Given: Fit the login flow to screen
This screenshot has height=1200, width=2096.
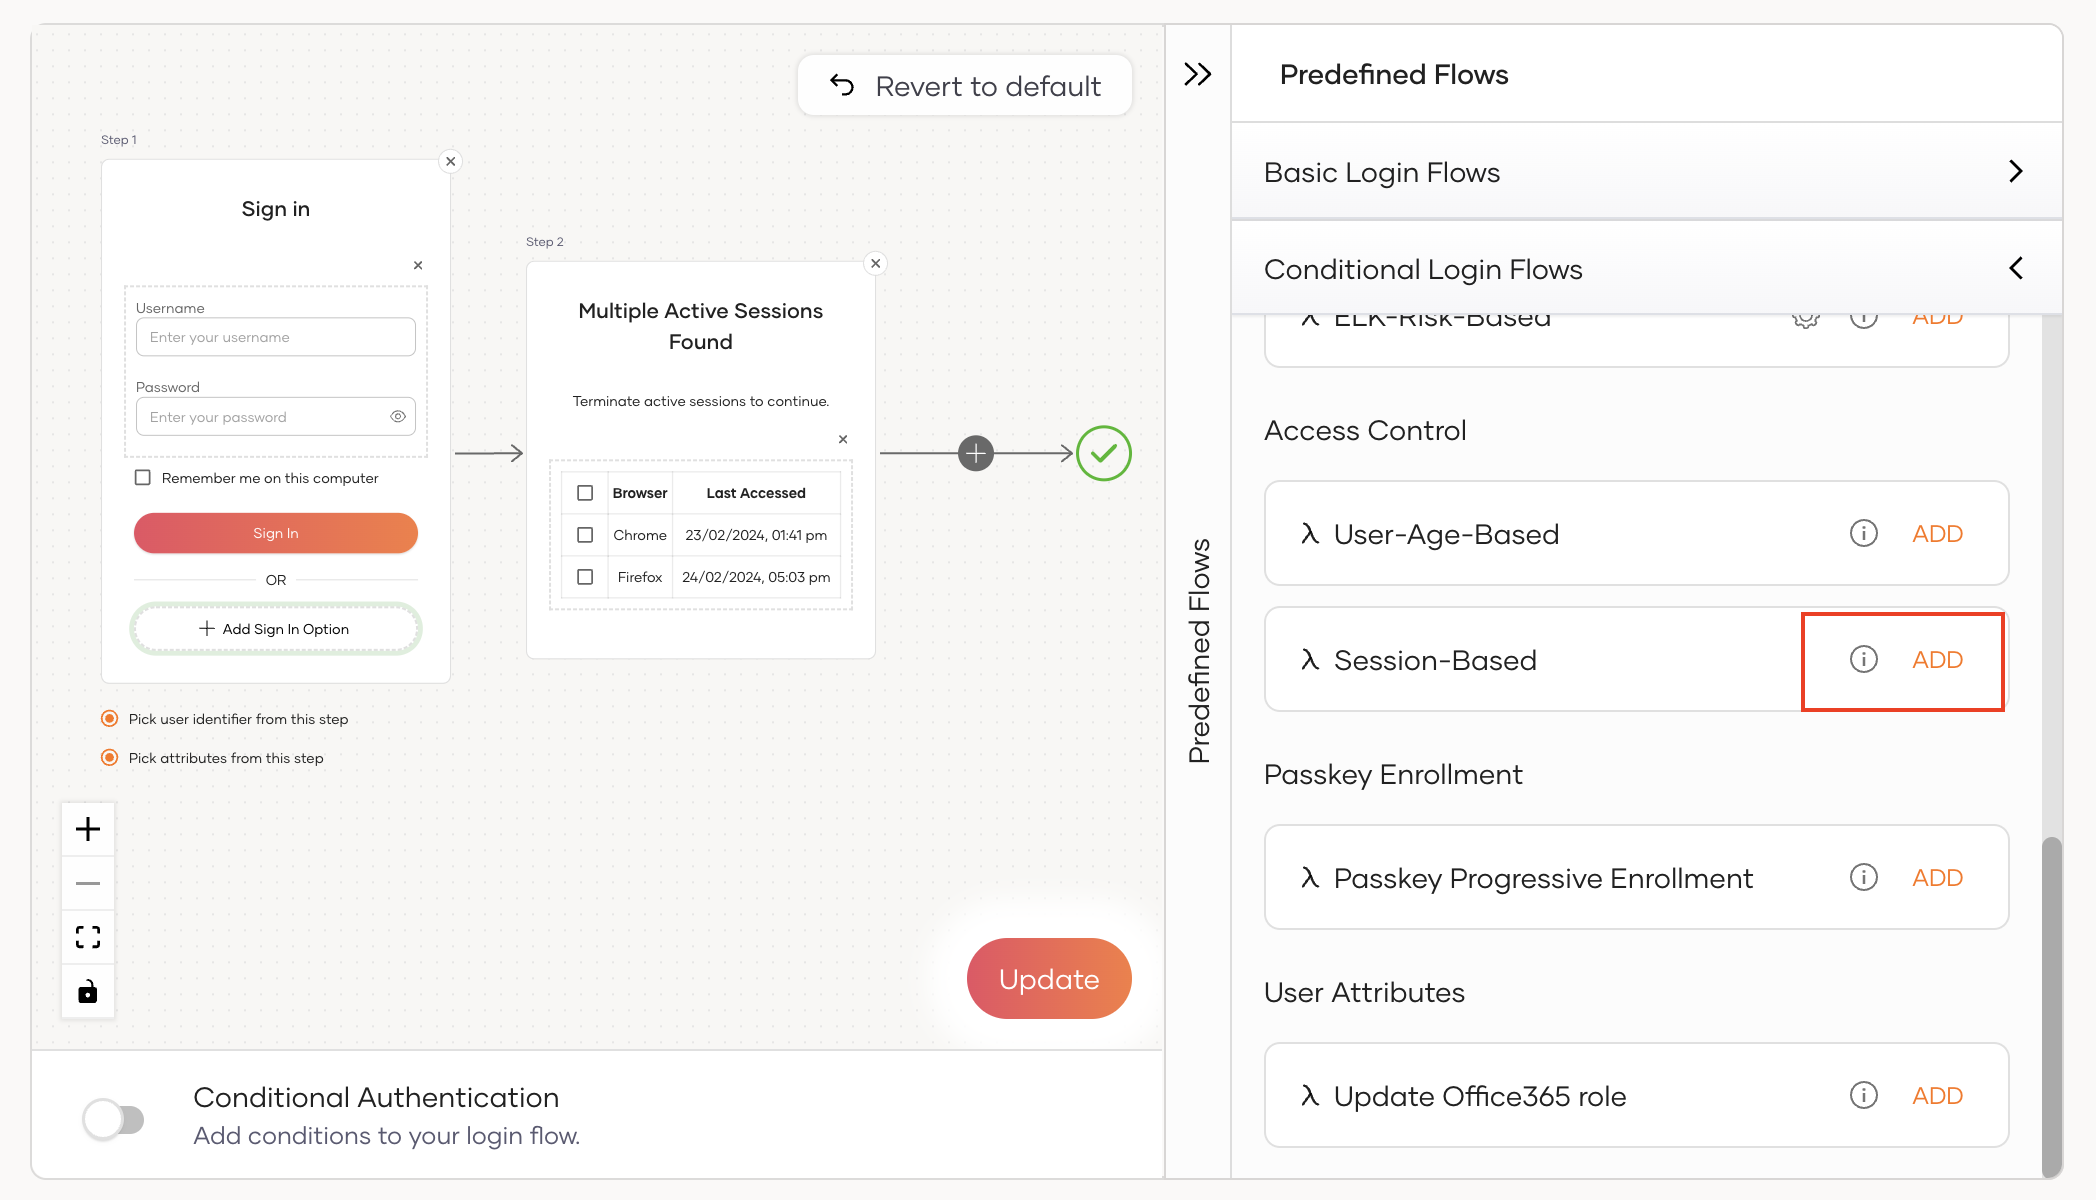Looking at the screenshot, I should (88, 937).
